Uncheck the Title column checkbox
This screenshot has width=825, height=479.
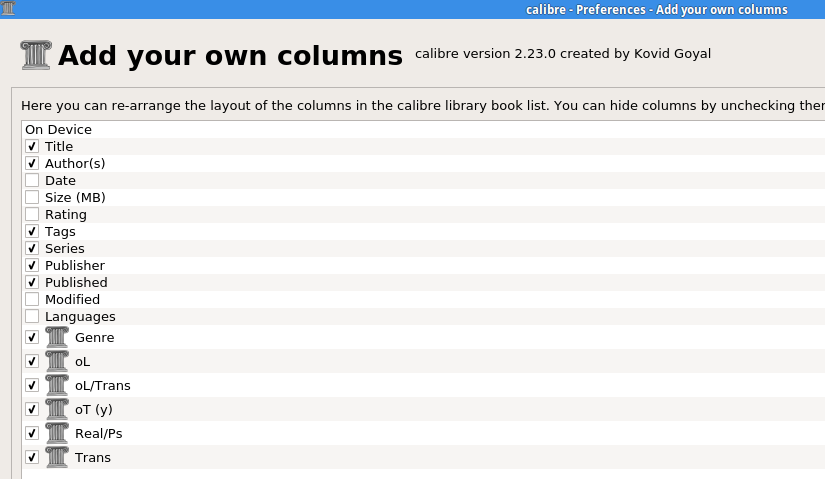(32, 146)
